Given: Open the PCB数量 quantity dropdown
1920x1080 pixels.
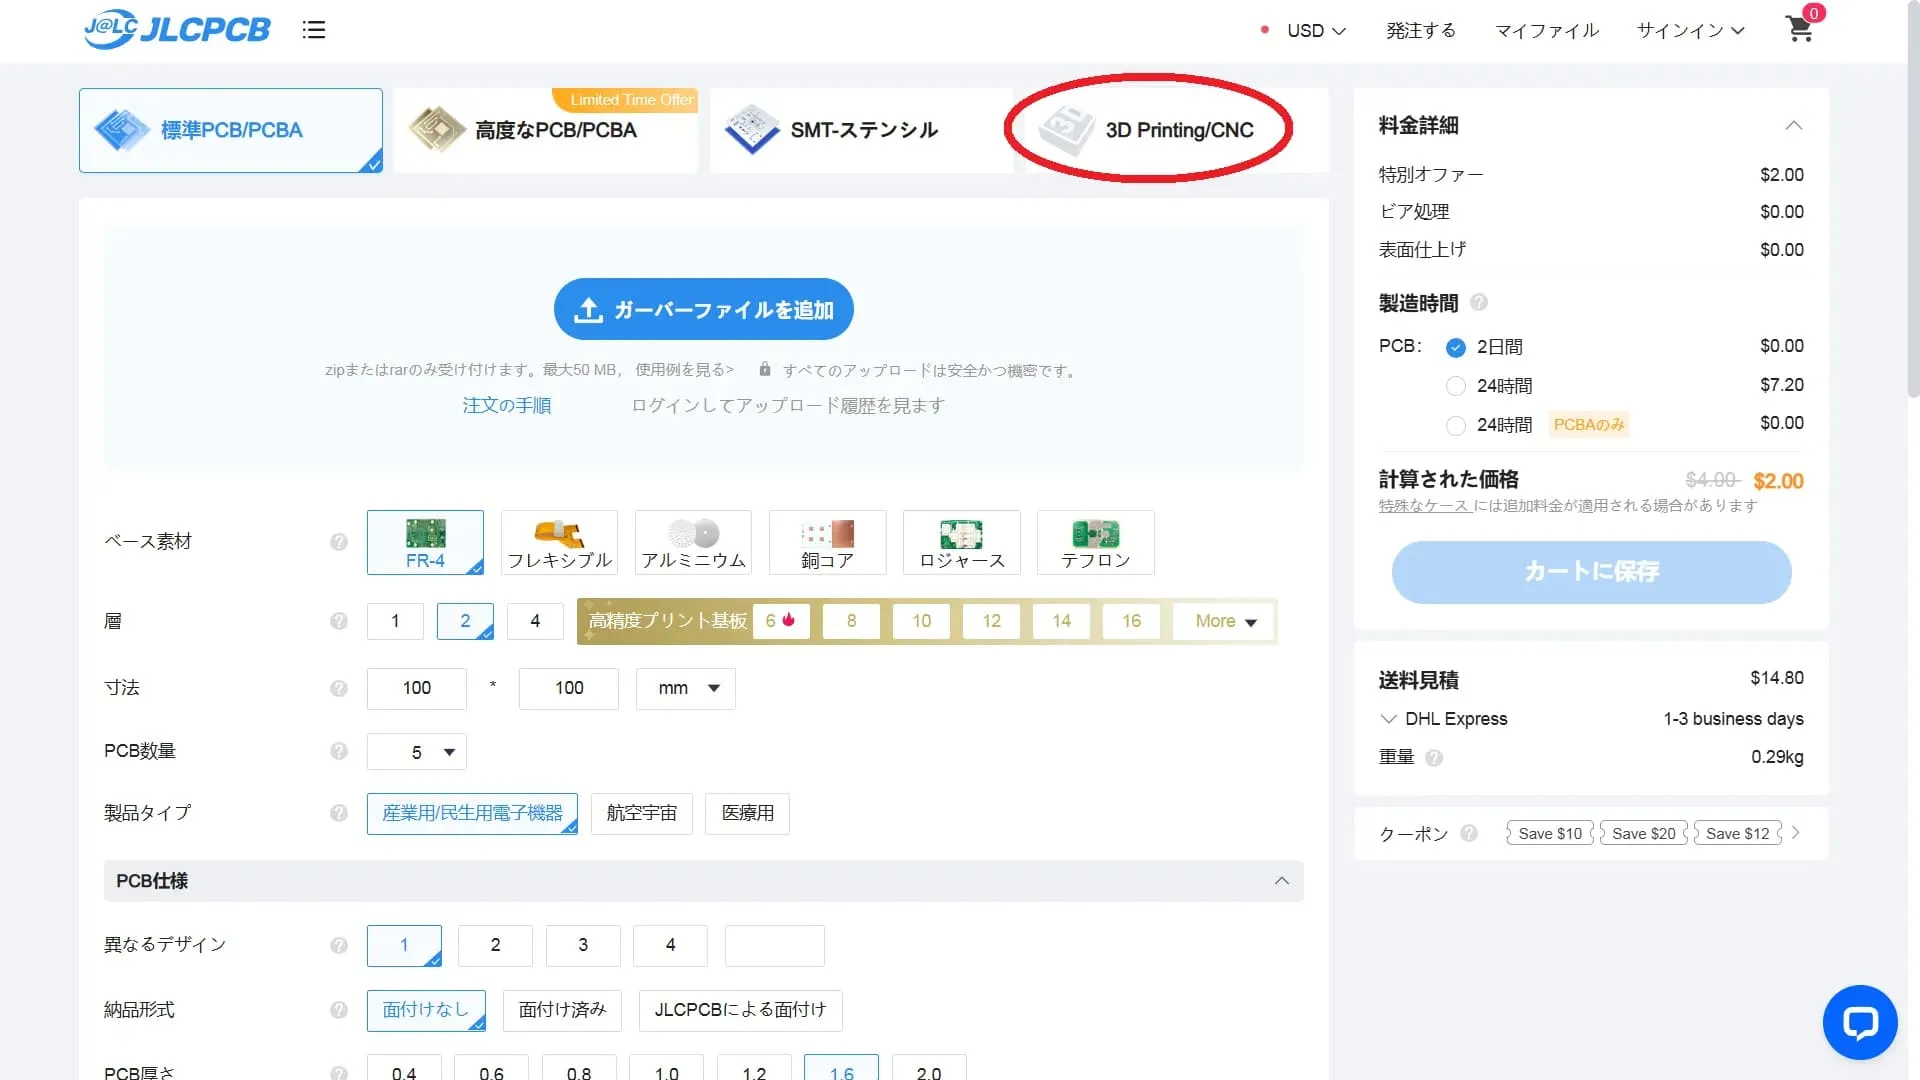Looking at the screenshot, I should 417,752.
